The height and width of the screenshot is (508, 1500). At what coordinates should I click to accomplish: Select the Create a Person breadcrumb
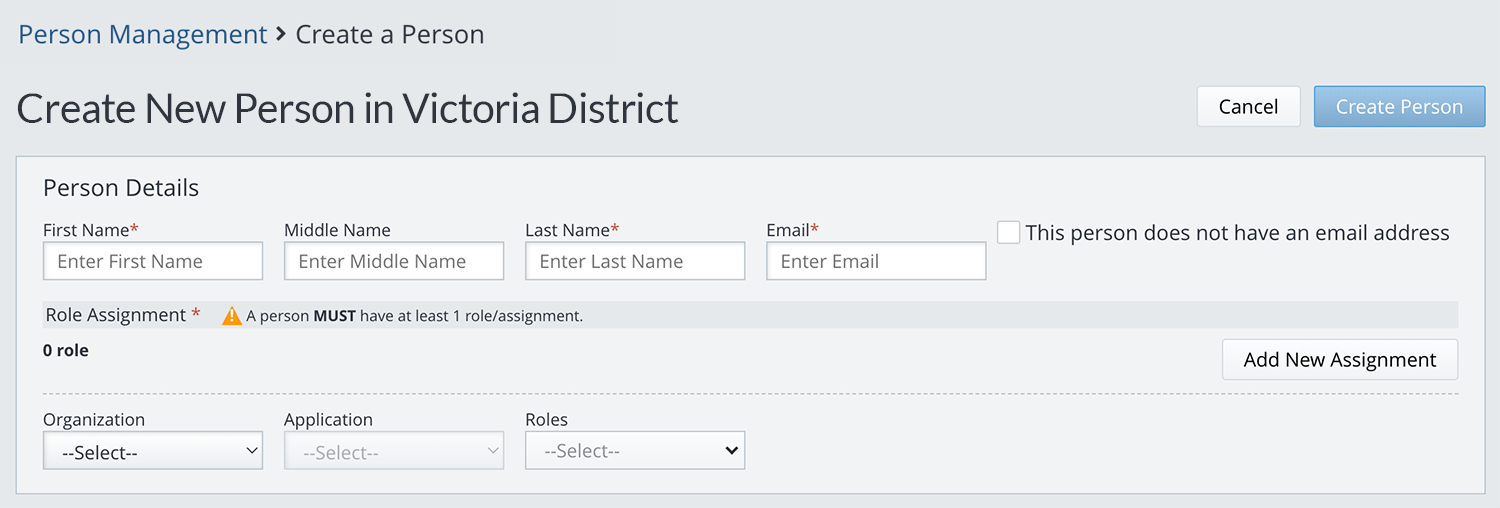tap(390, 35)
